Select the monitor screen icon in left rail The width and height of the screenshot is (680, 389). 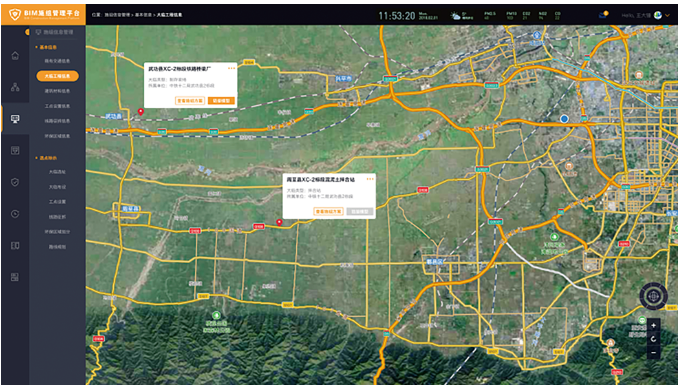[x=15, y=119]
